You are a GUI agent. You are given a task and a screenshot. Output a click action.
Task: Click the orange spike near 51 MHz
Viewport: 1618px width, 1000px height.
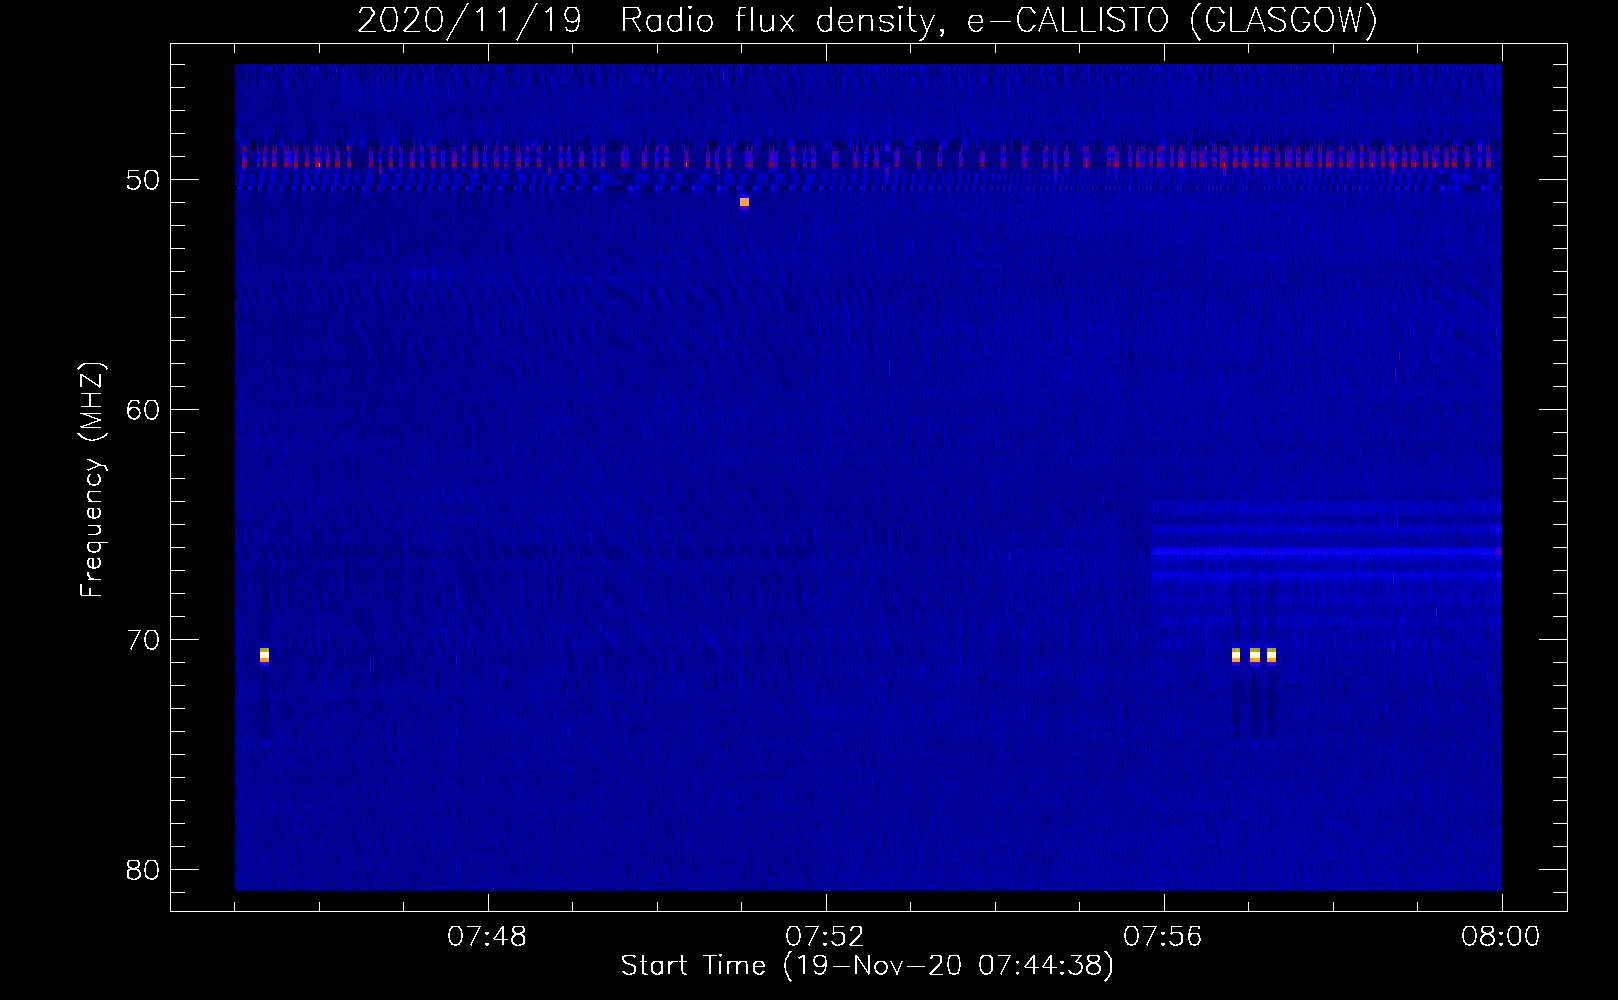(x=744, y=202)
